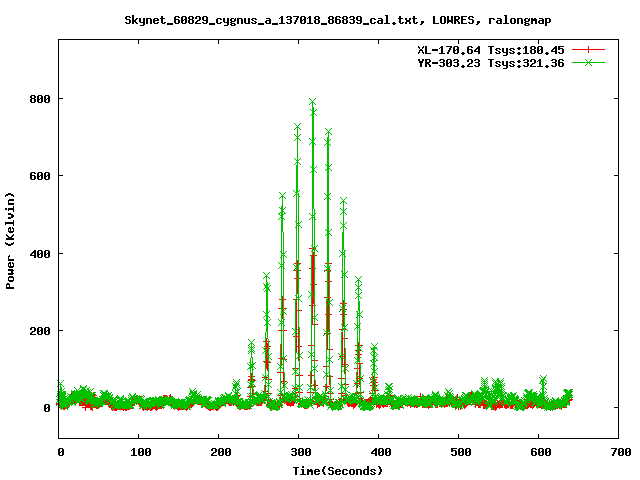Click the 200 x-axis tick label
This screenshot has height=480, width=640.
221,452
